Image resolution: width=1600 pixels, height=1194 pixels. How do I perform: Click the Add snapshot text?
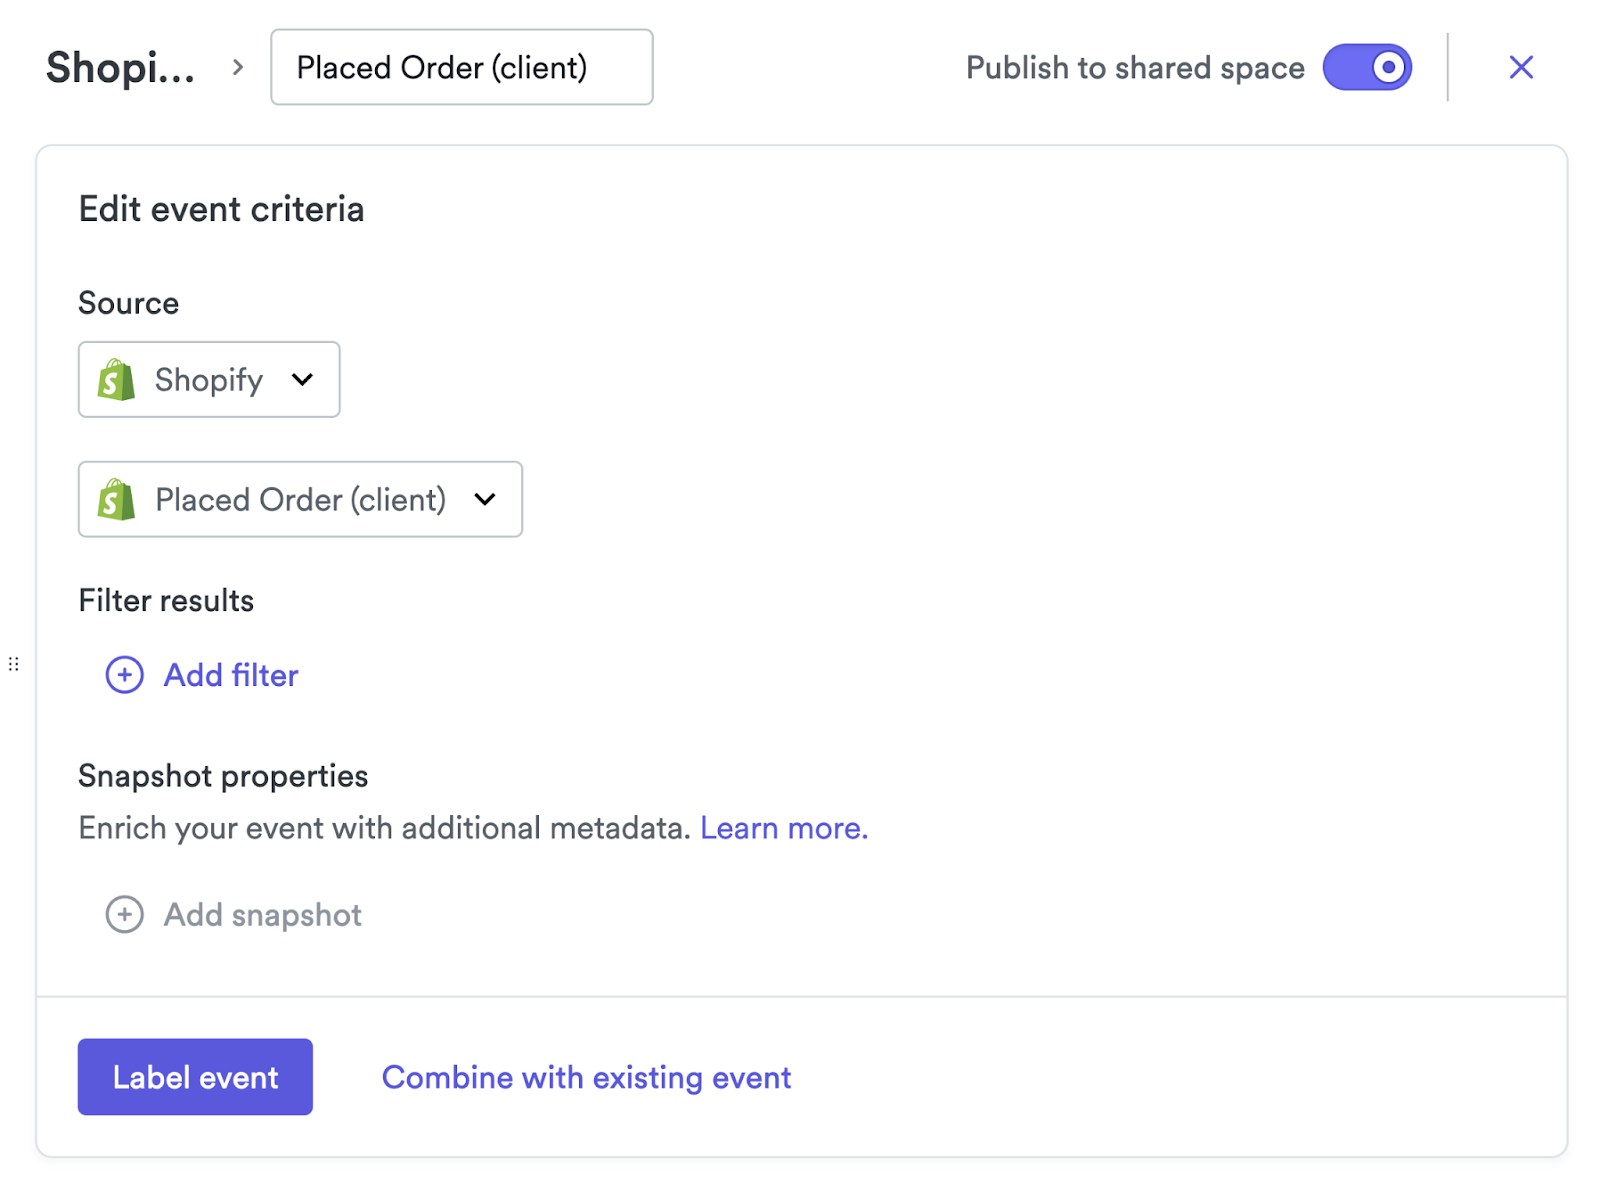263,915
